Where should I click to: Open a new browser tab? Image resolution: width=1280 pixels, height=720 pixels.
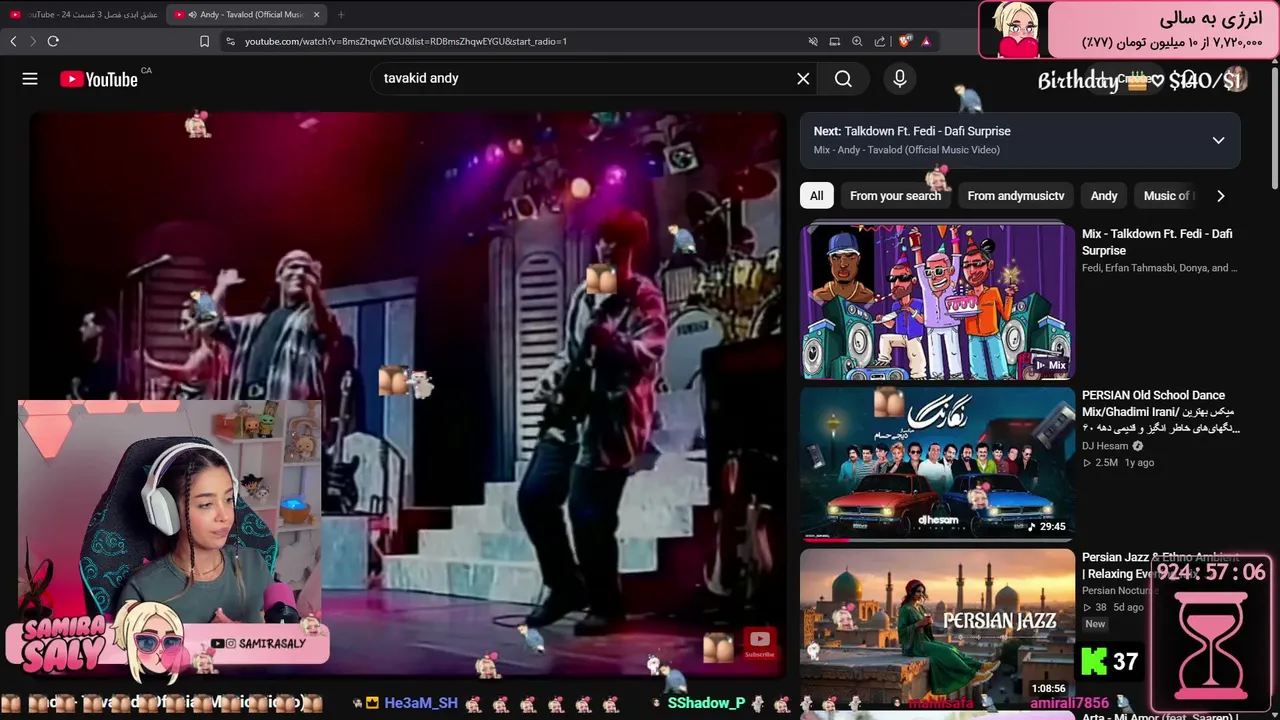(x=341, y=14)
